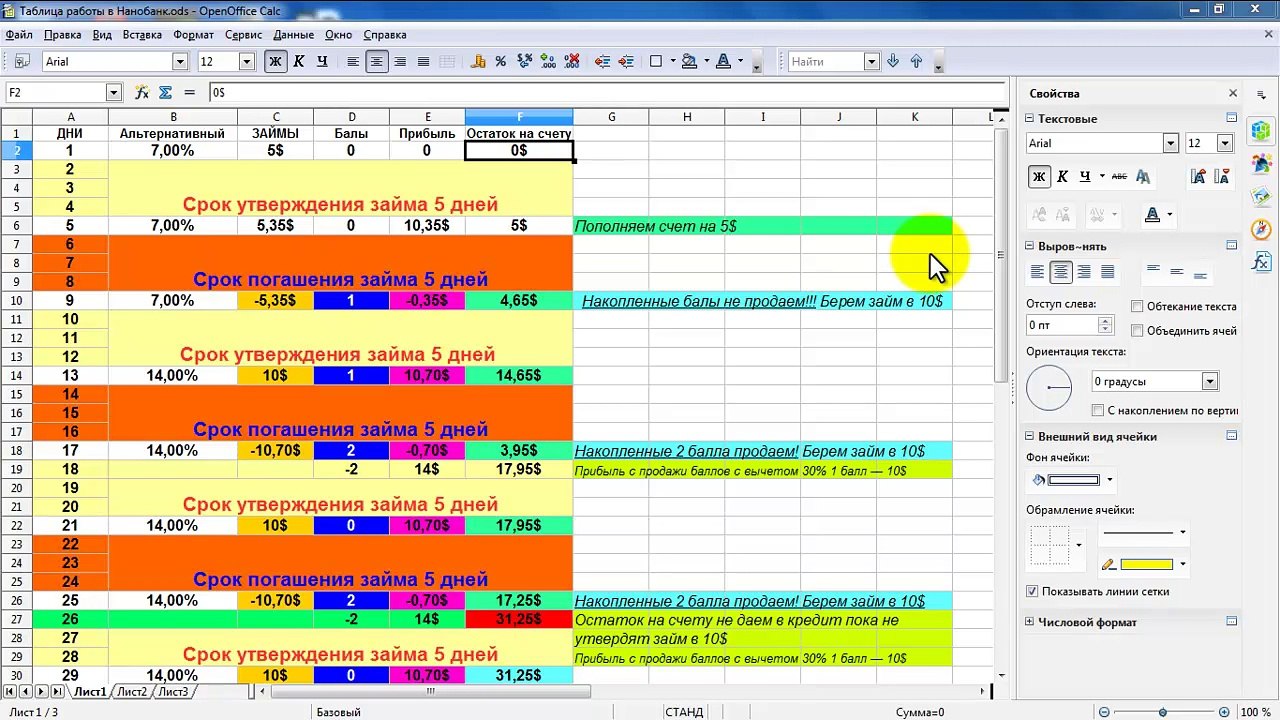
Task: Toggle bold in main toolbar
Action: [x=275, y=61]
